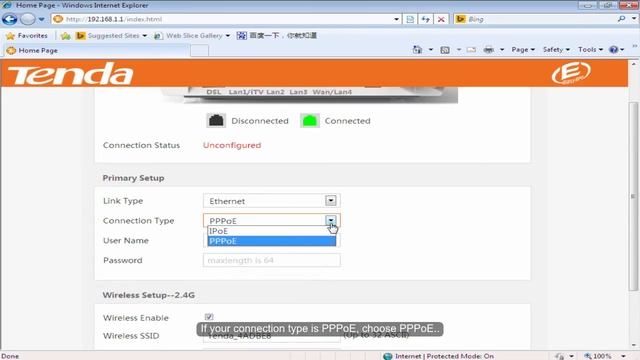
Task: Choose IPoE from the connection type list
Action: (x=271, y=231)
